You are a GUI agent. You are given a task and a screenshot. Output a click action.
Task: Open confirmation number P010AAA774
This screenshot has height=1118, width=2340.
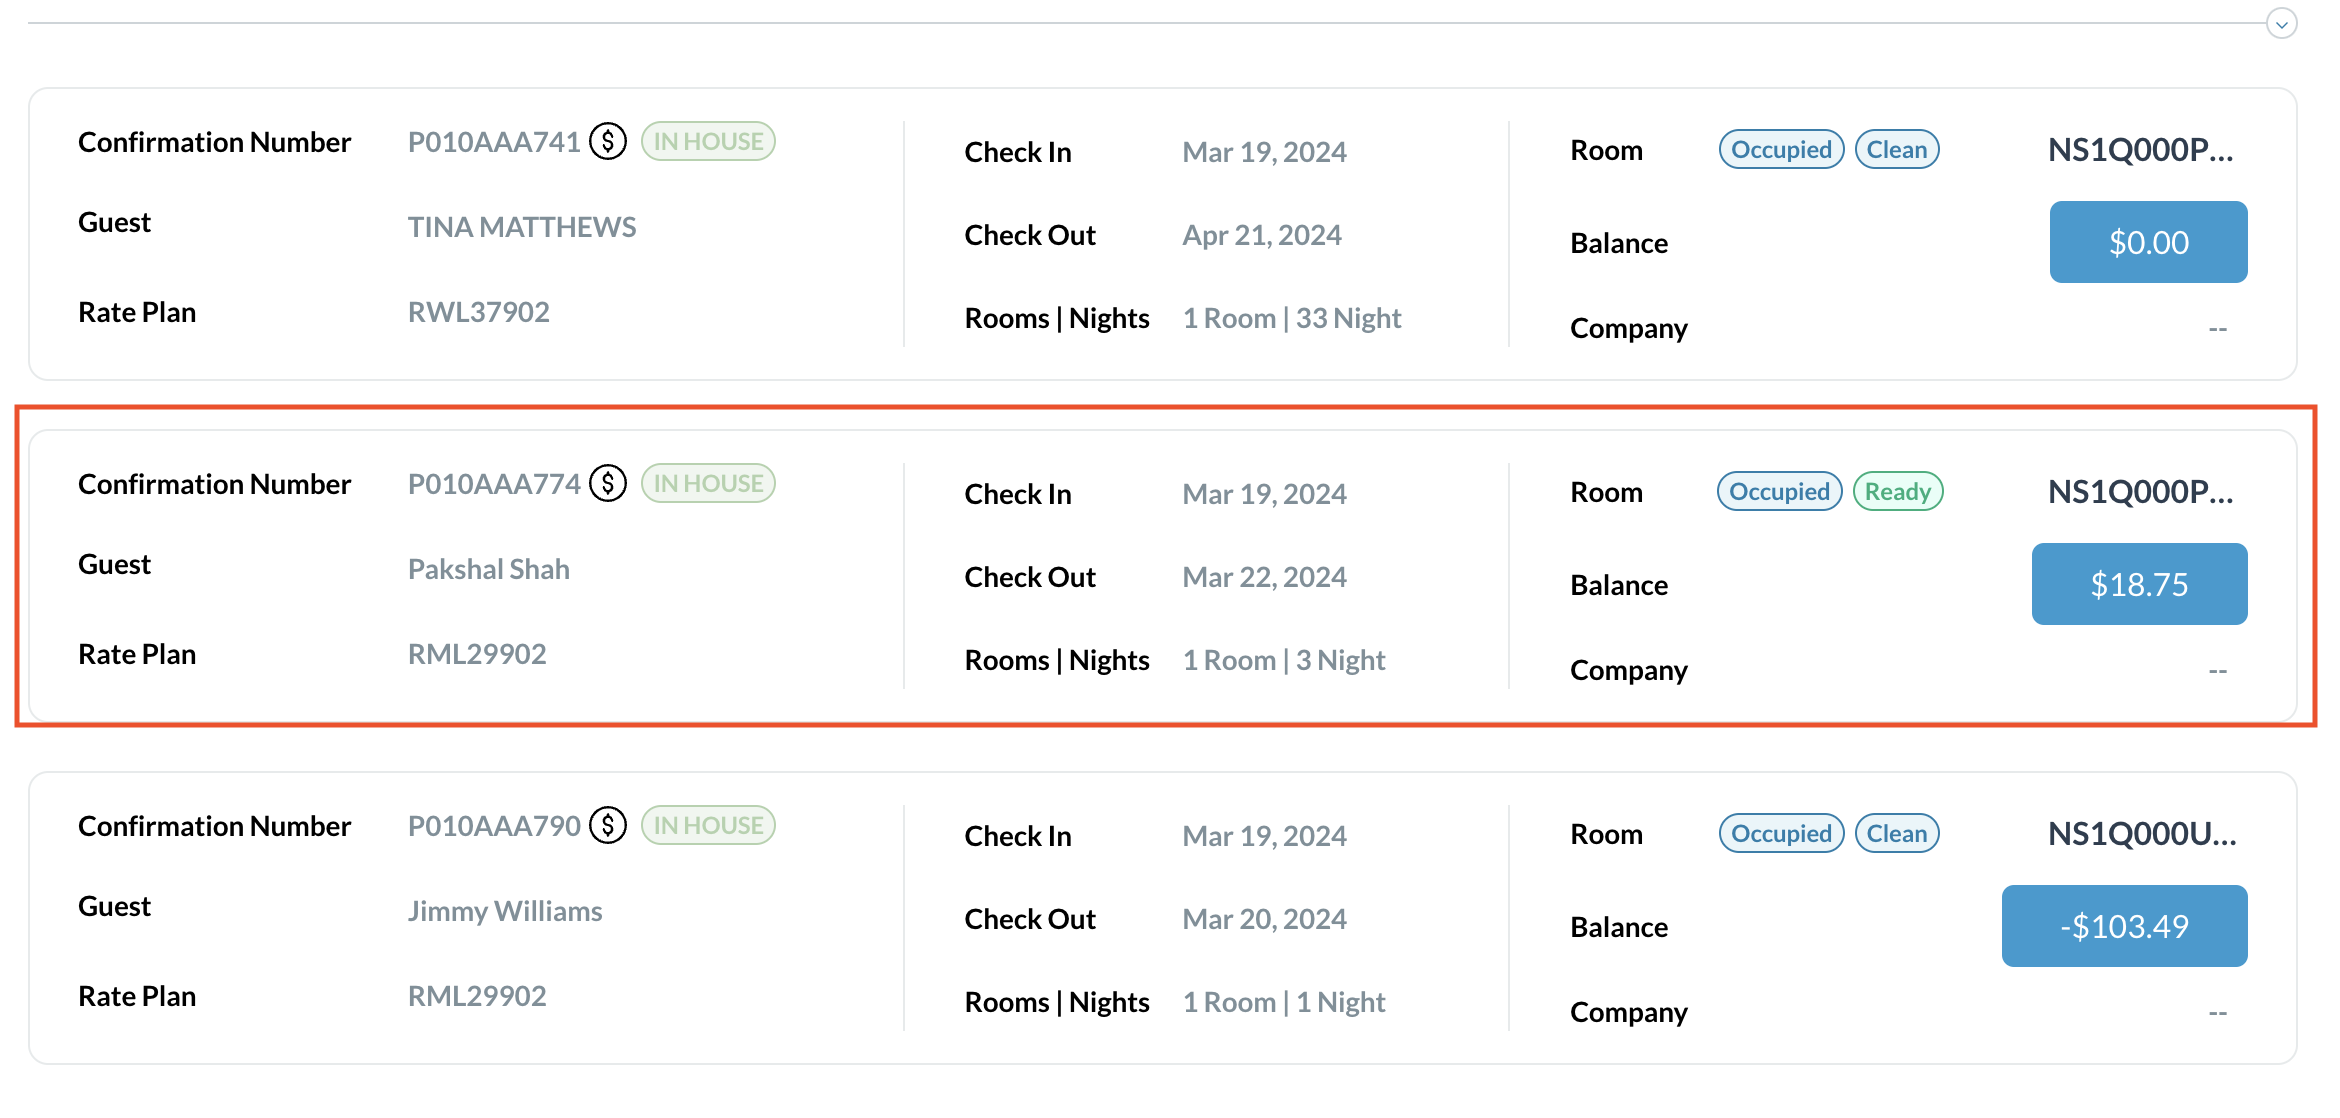494,484
